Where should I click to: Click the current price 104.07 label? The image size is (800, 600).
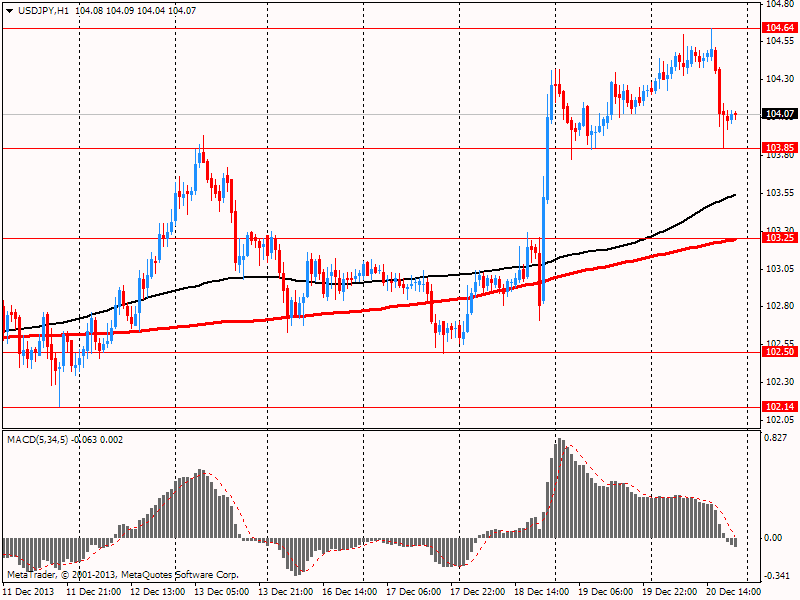point(780,114)
